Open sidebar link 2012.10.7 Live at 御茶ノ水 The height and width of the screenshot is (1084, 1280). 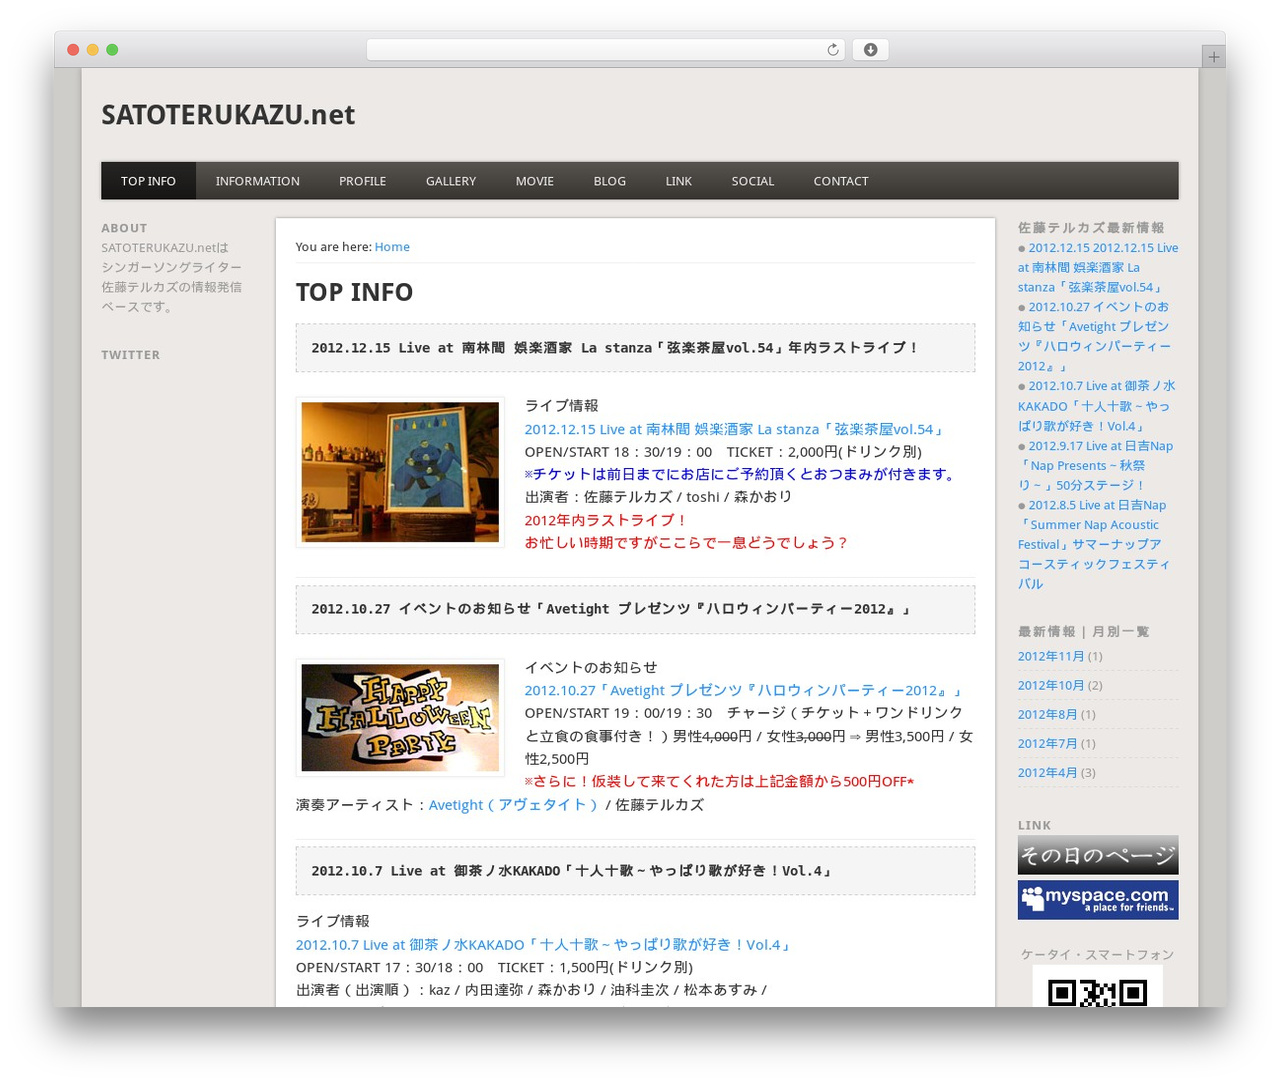pyautogui.click(x=1096, y=406)
